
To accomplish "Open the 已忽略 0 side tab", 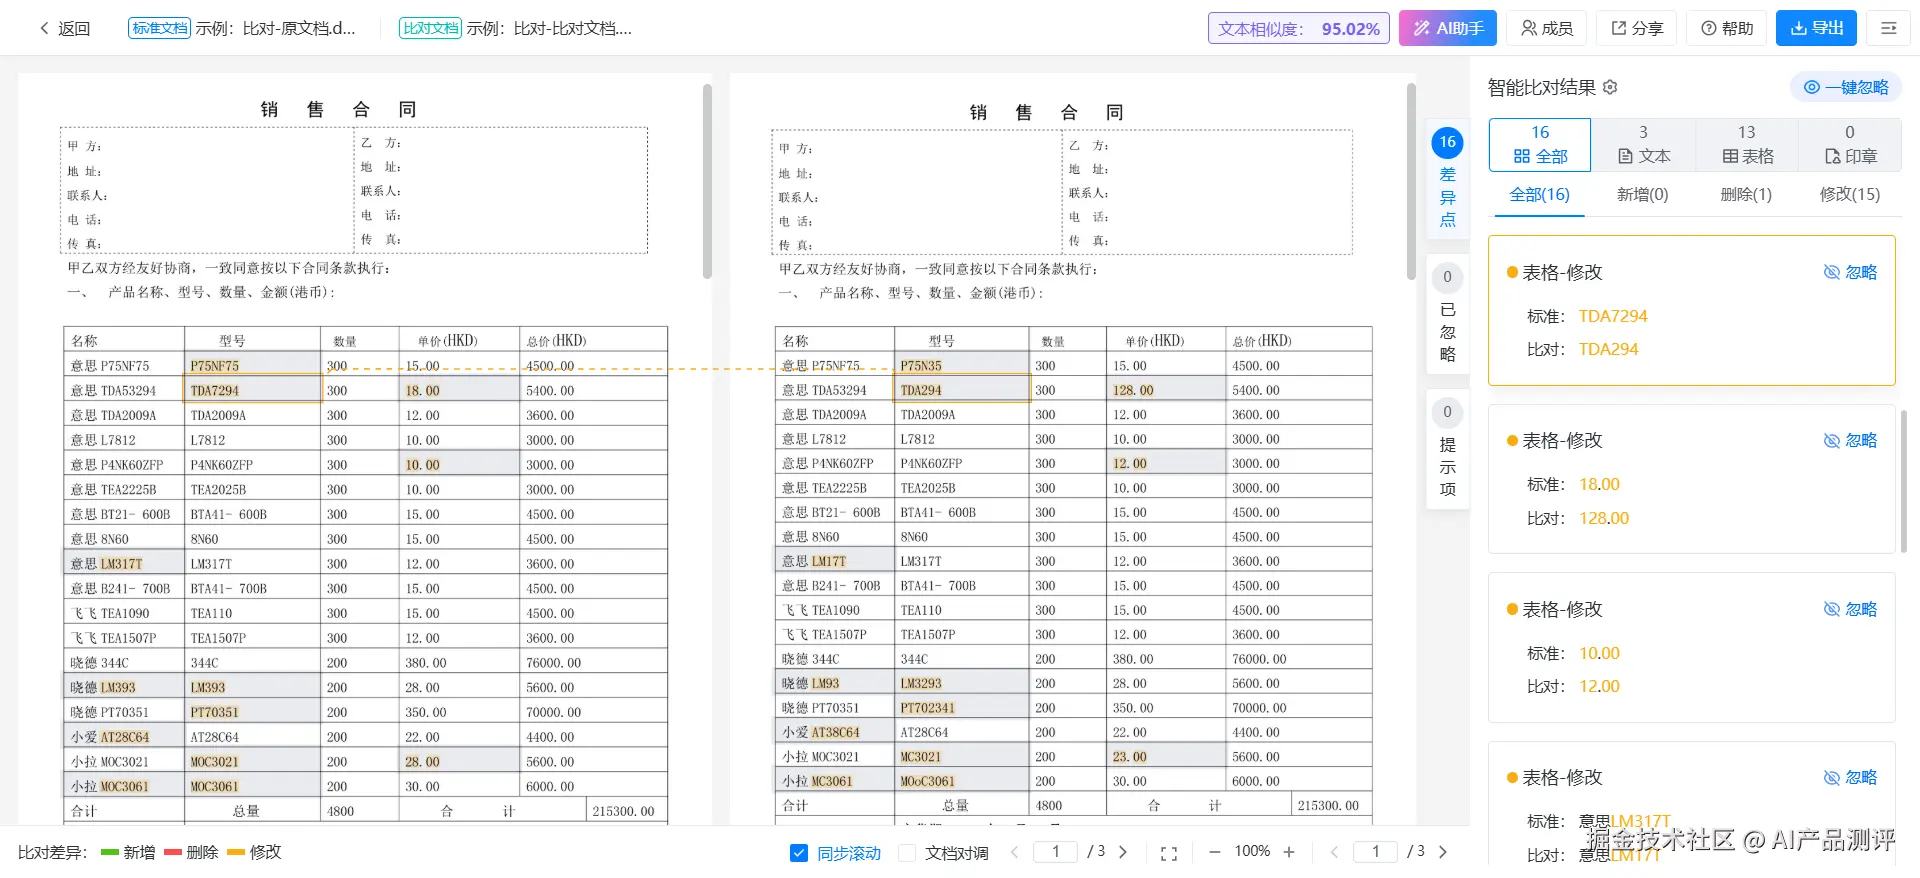I will pos(1447,315).
